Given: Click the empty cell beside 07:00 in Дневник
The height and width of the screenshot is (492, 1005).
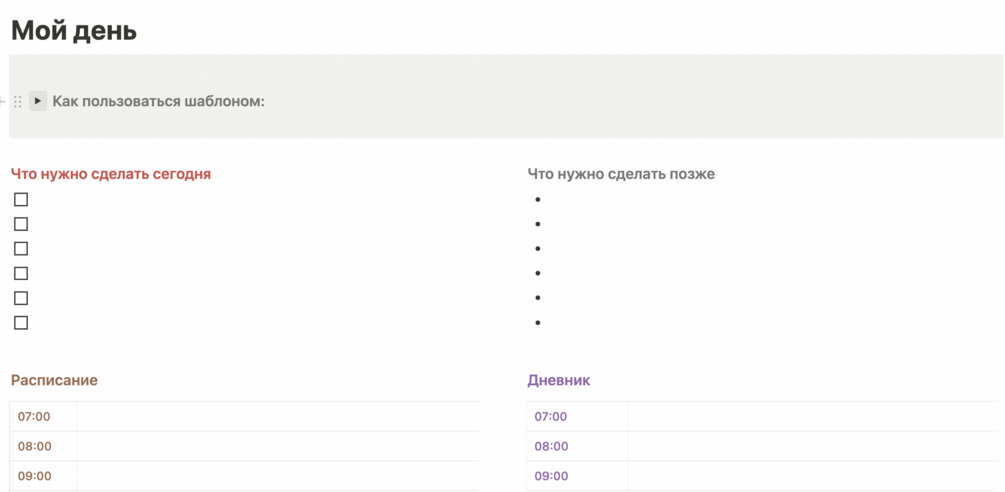Looking at the screenshot, I should point(810,417).
